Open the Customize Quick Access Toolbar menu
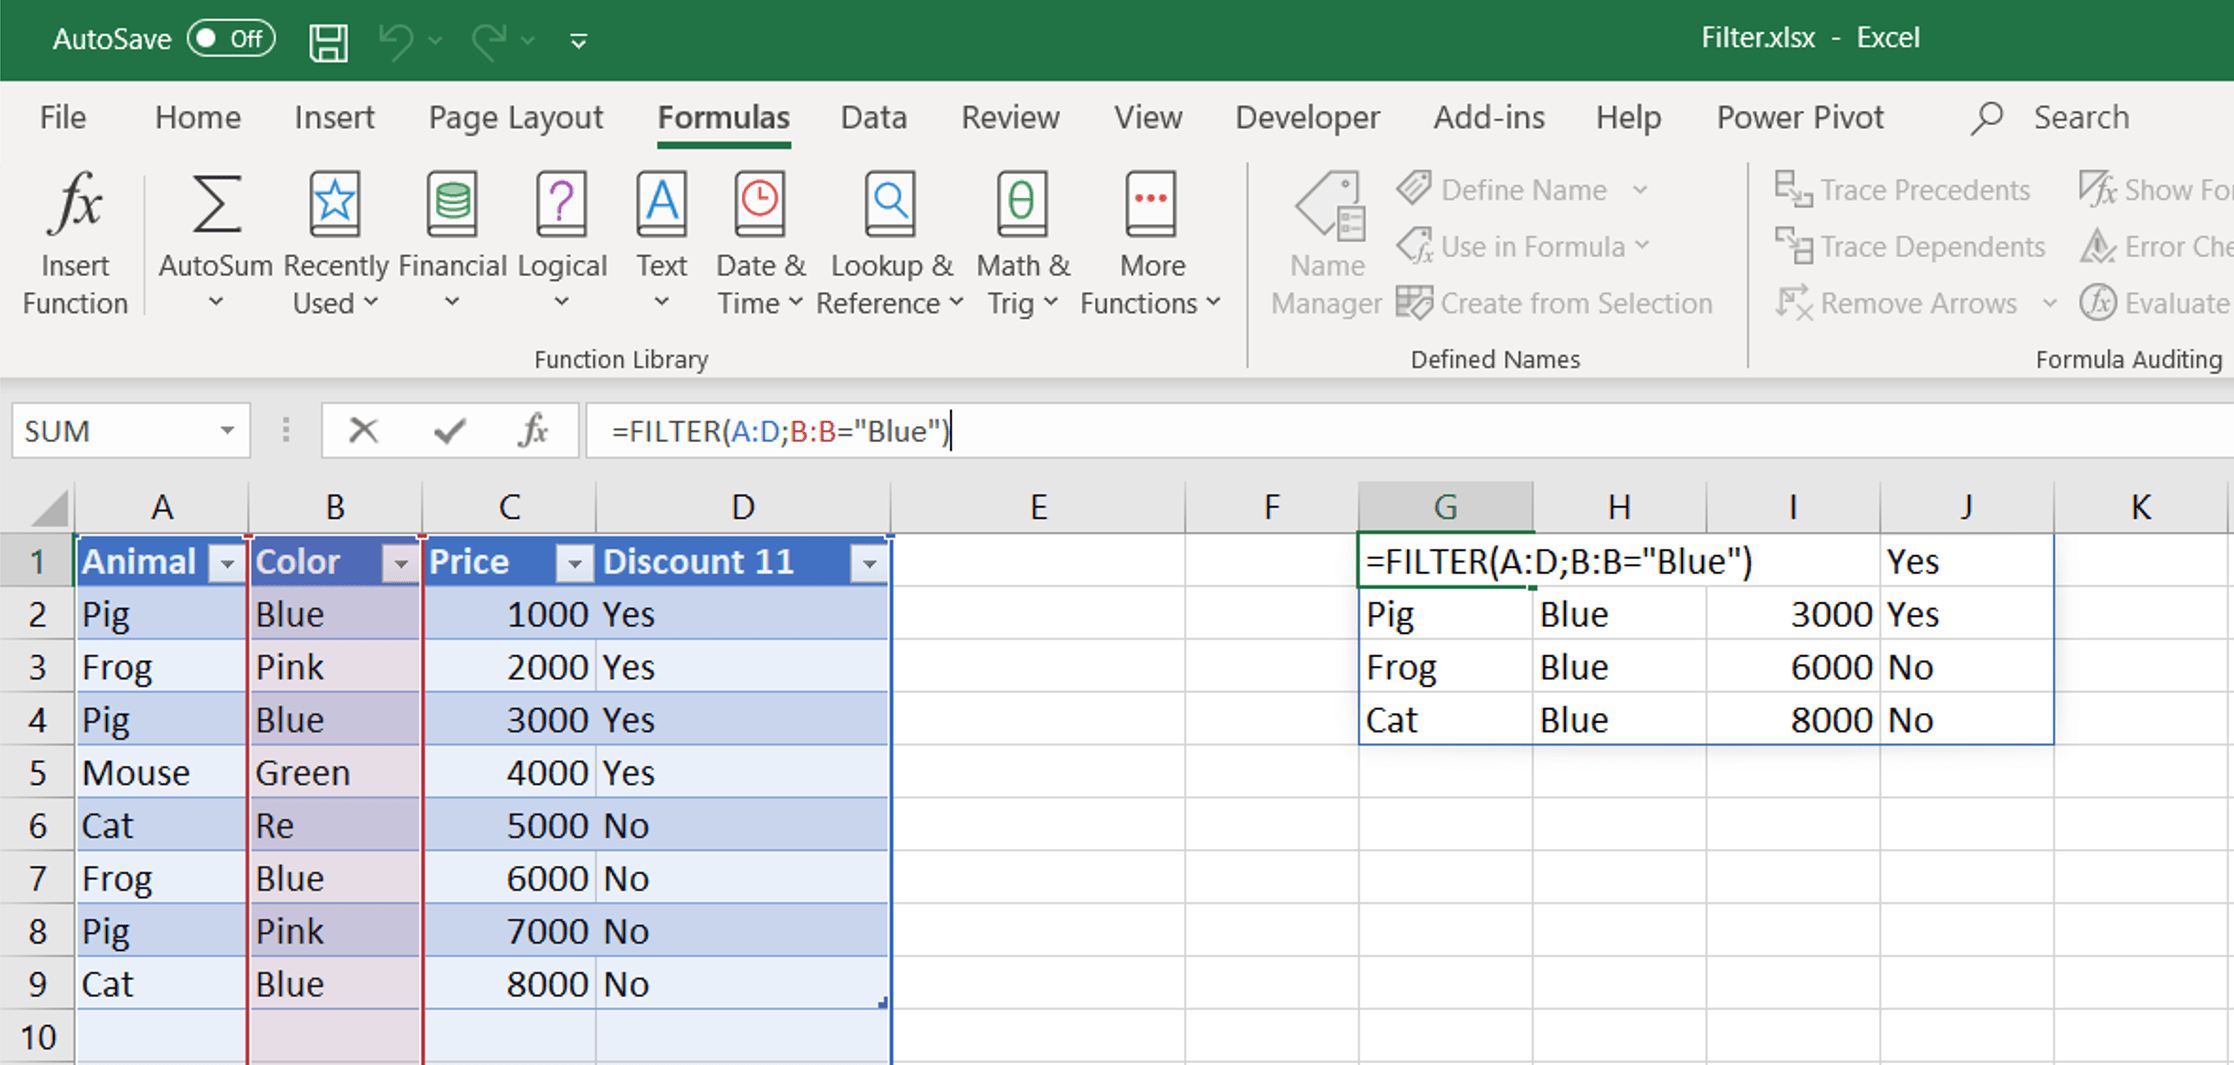This screenshot has width=2234, height=1065. [578, 41]
